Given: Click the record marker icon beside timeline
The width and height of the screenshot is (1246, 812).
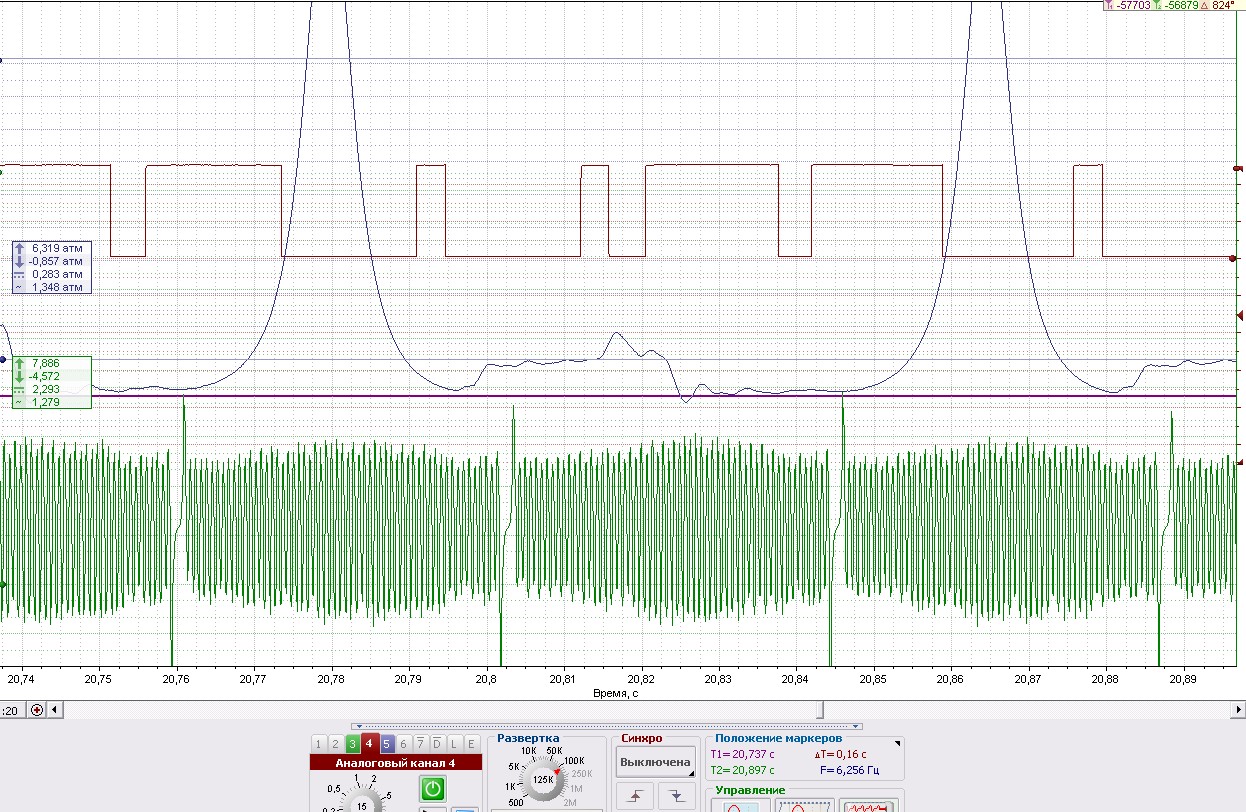Looking at the screenshot, I should click(x=37, y=710).
